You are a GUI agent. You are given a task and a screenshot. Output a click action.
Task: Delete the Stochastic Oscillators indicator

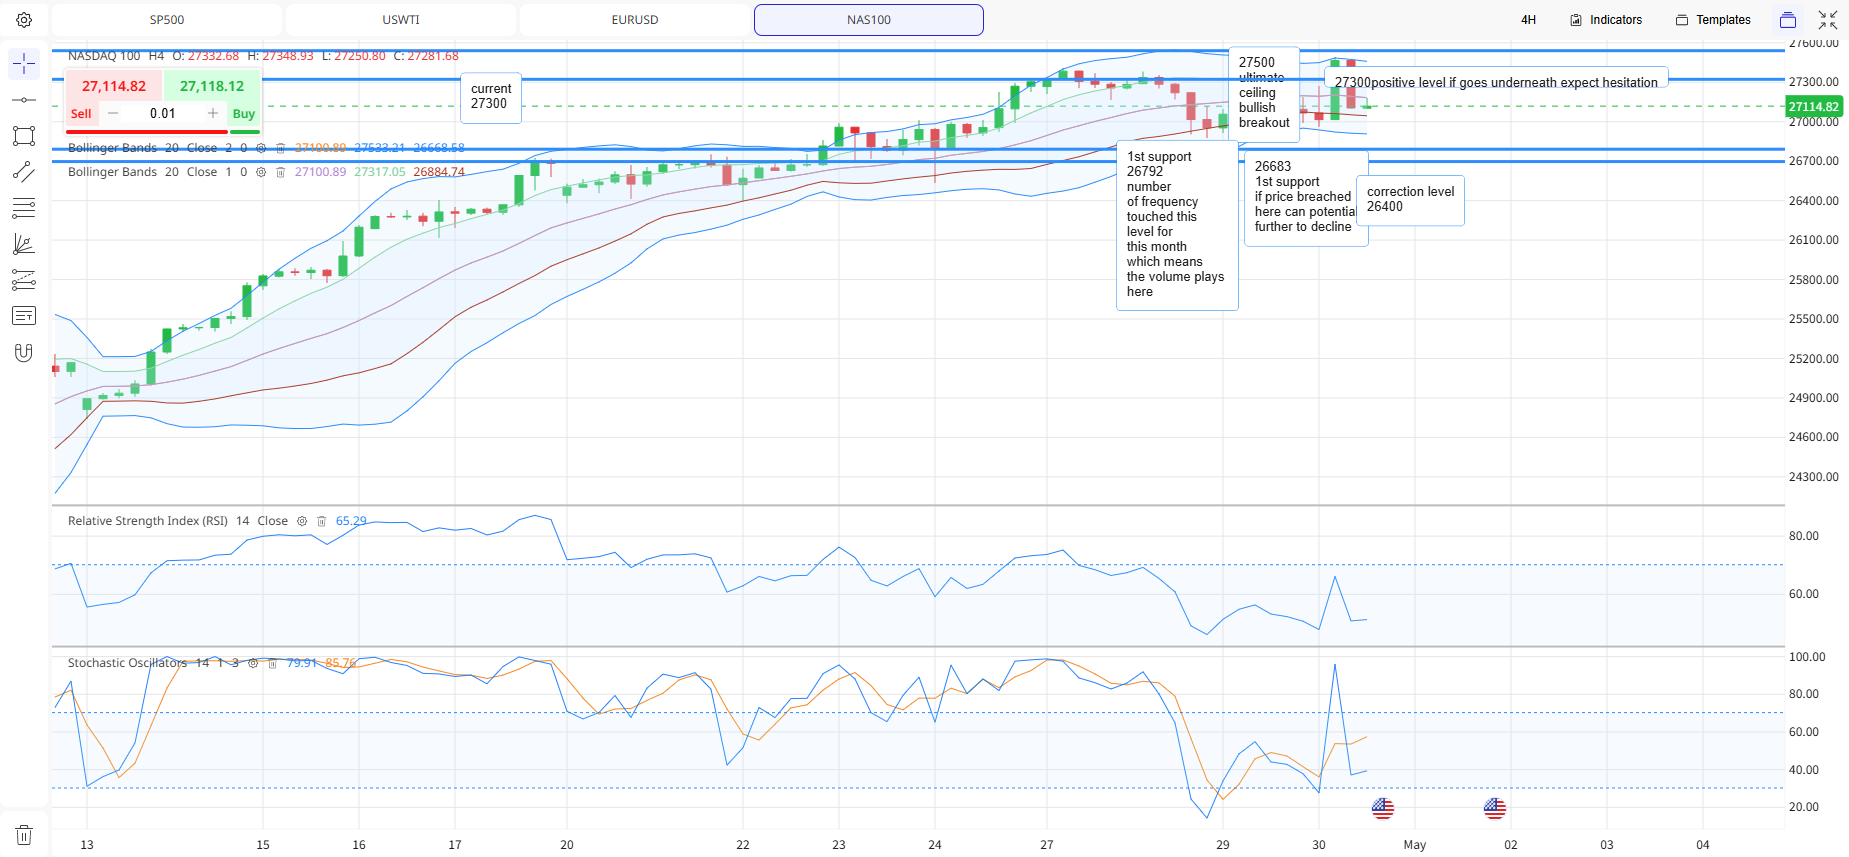(x=272, y=663)
